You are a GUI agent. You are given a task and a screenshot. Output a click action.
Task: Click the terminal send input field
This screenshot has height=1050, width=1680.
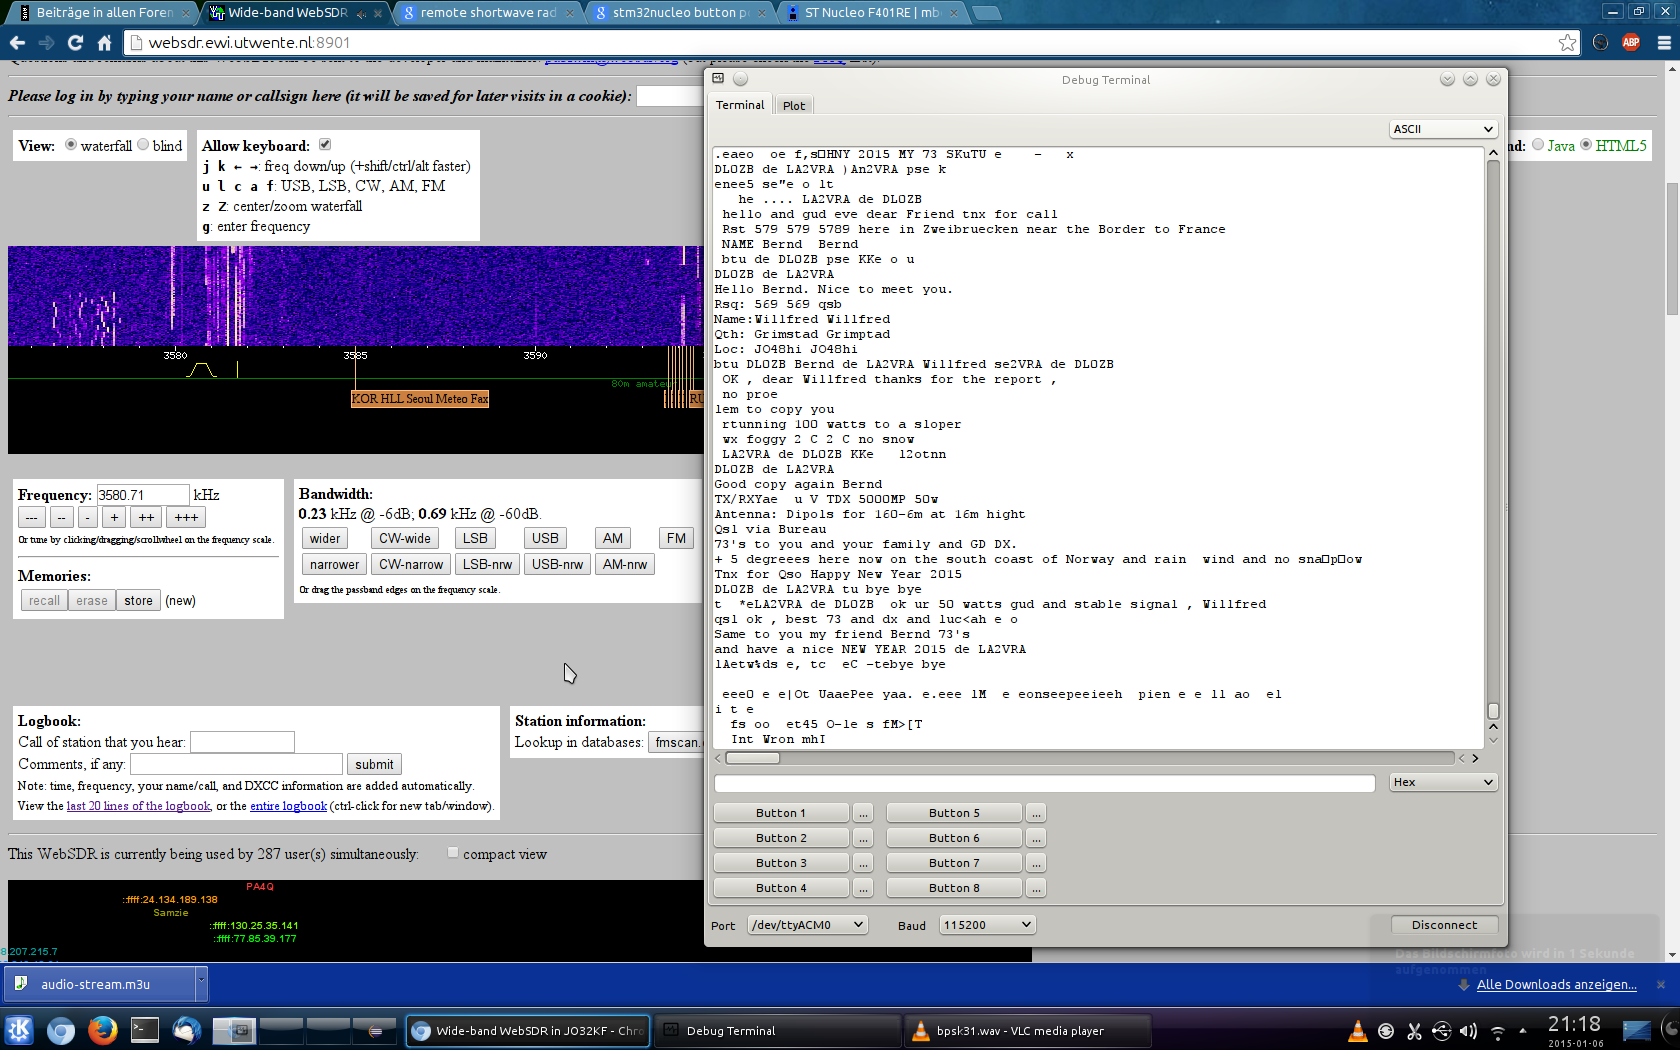[x=1045, y=783]
